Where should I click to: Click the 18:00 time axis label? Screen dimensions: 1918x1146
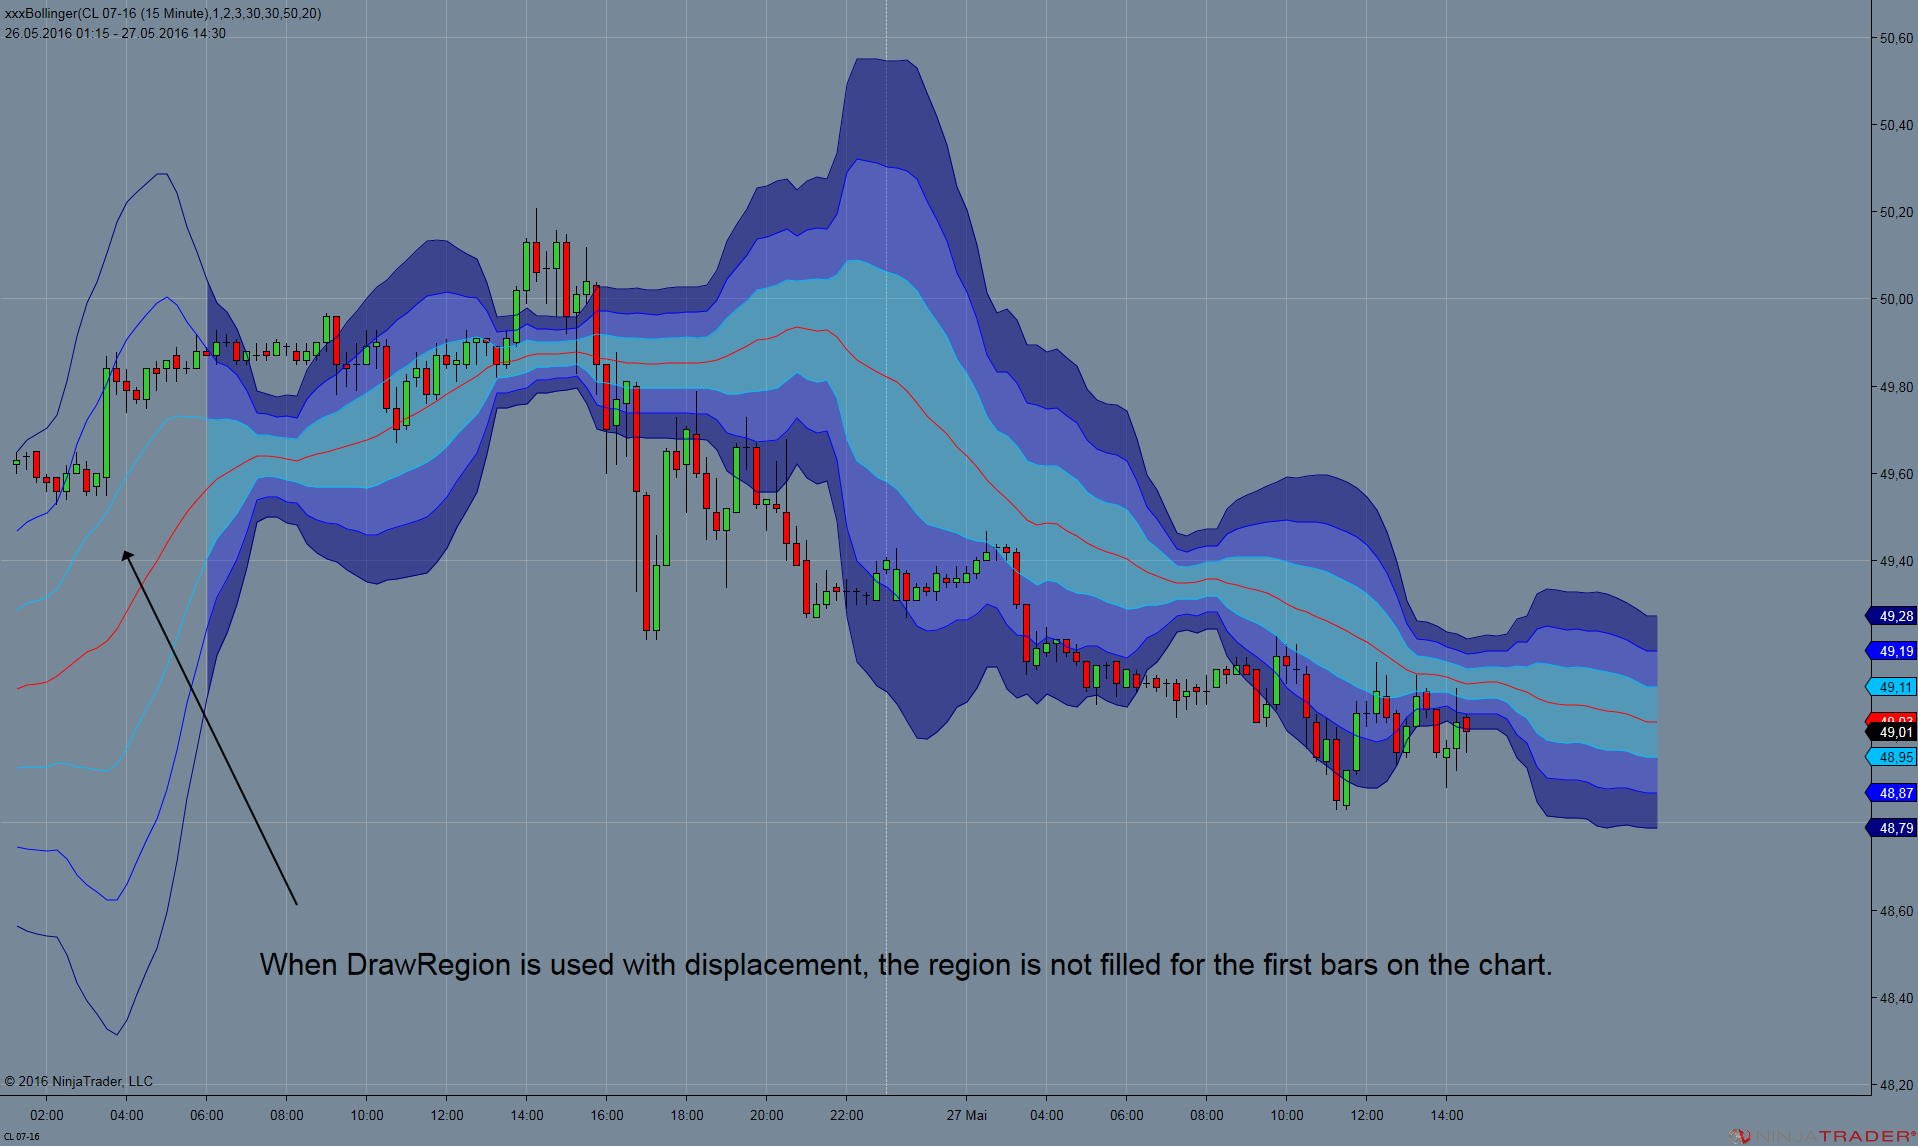[687, 1115]
